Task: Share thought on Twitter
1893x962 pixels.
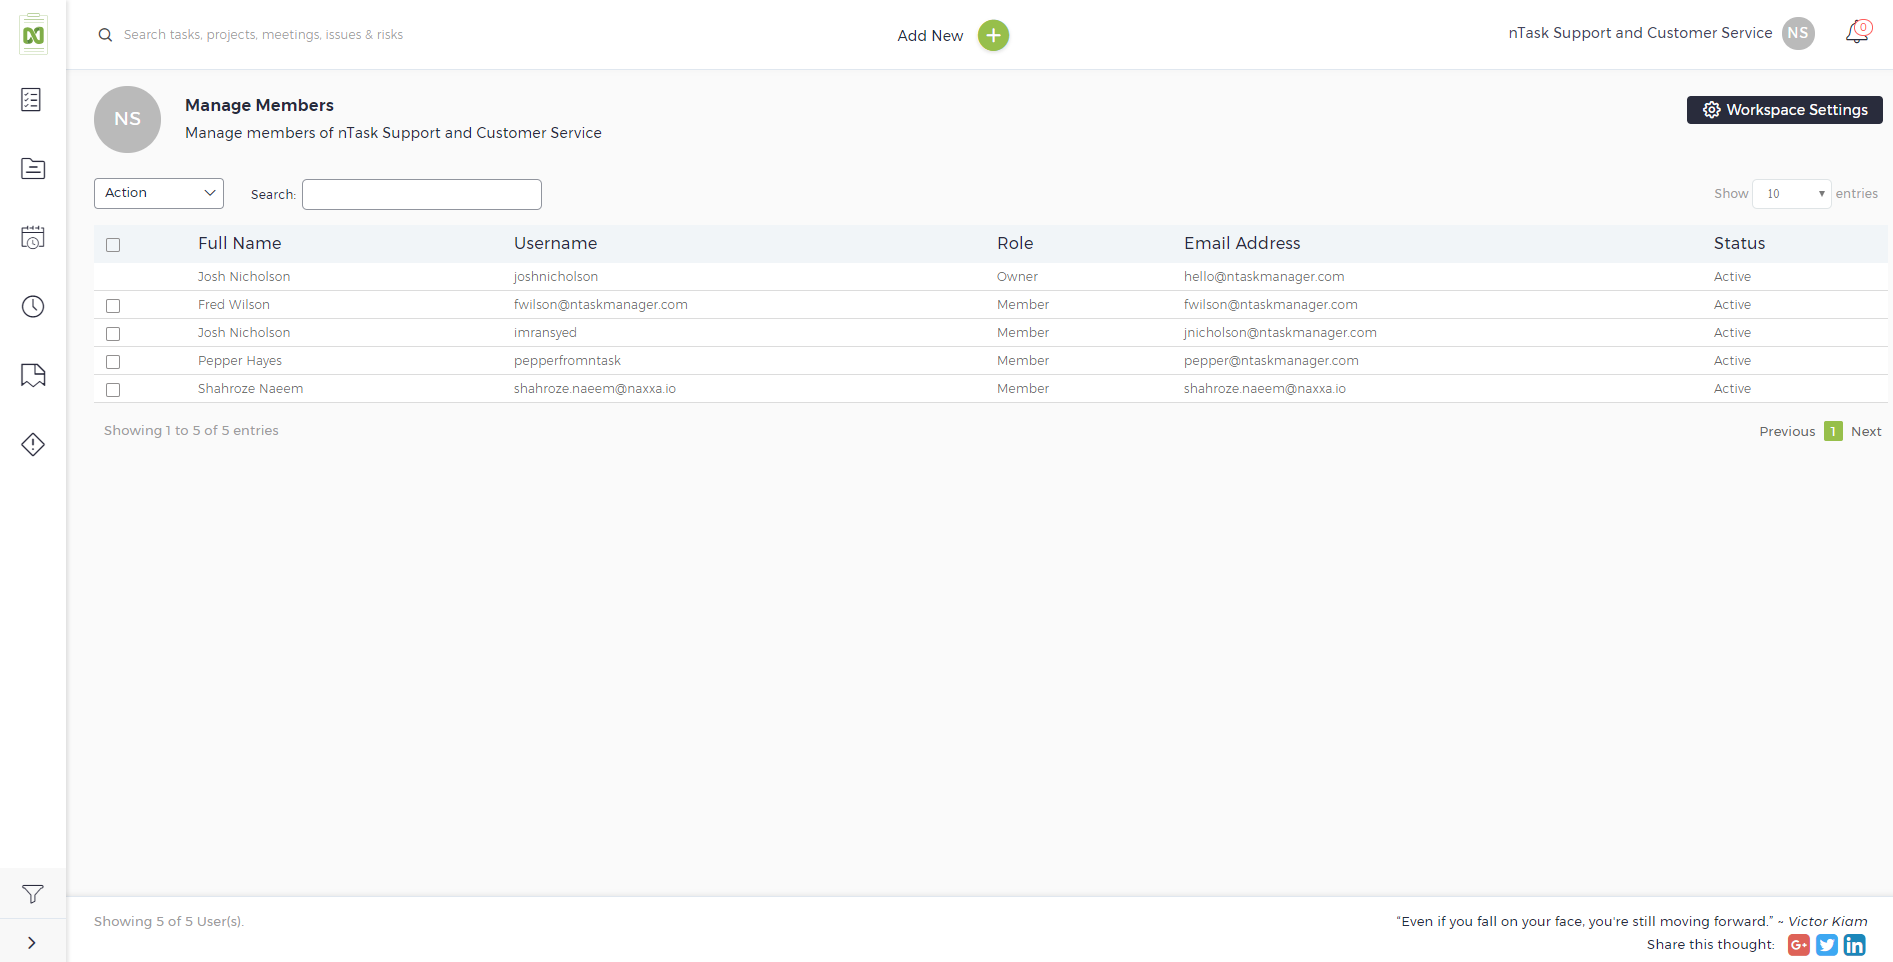Action: click(1827, 945)
